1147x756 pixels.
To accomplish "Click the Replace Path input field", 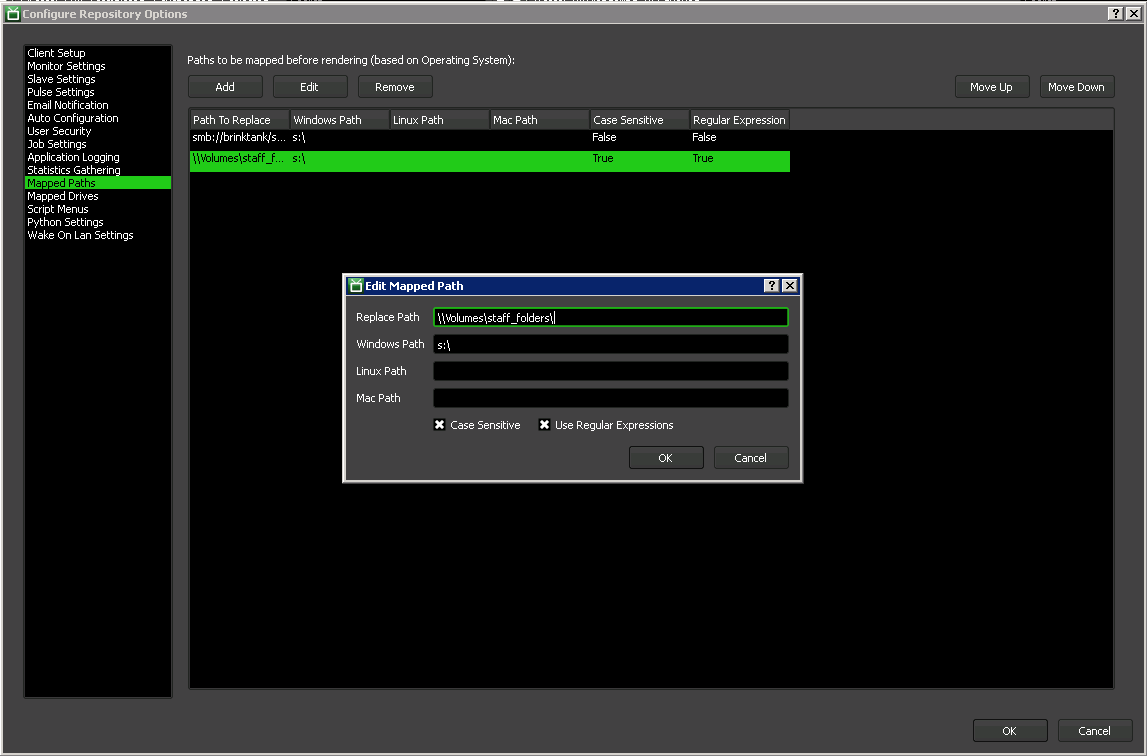I will (610, 318).
